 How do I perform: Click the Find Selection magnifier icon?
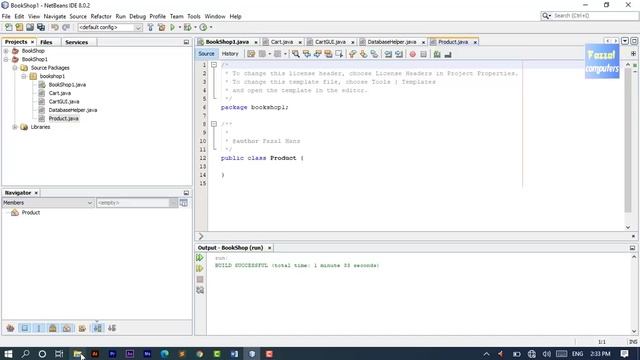click(296, 54)
